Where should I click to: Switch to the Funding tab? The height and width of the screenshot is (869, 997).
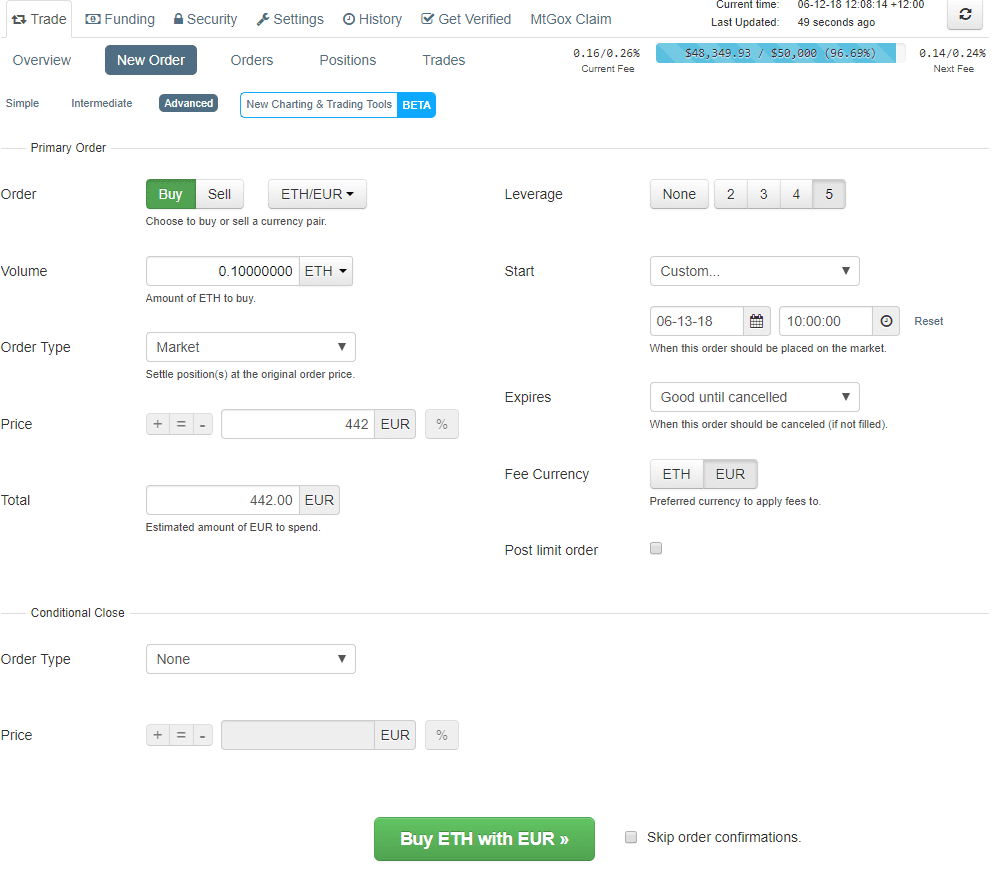click(x=120, y=19)
